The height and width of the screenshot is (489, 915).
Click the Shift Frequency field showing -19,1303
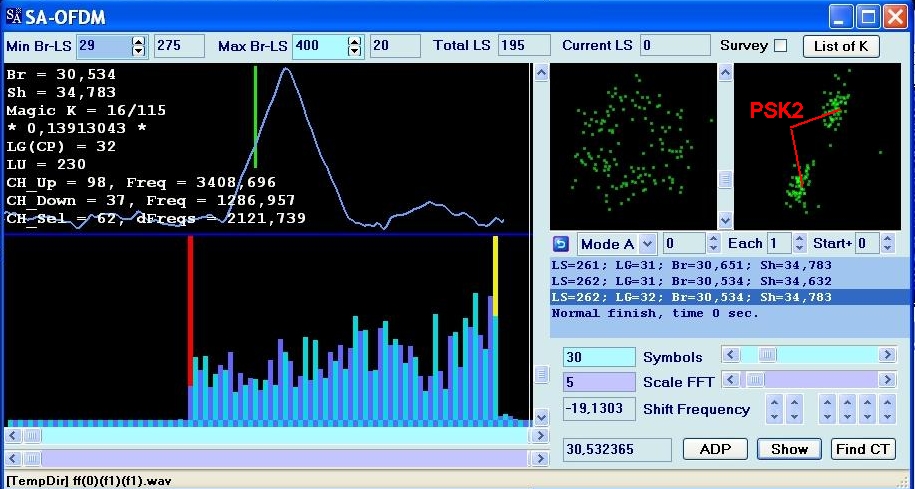599,408
